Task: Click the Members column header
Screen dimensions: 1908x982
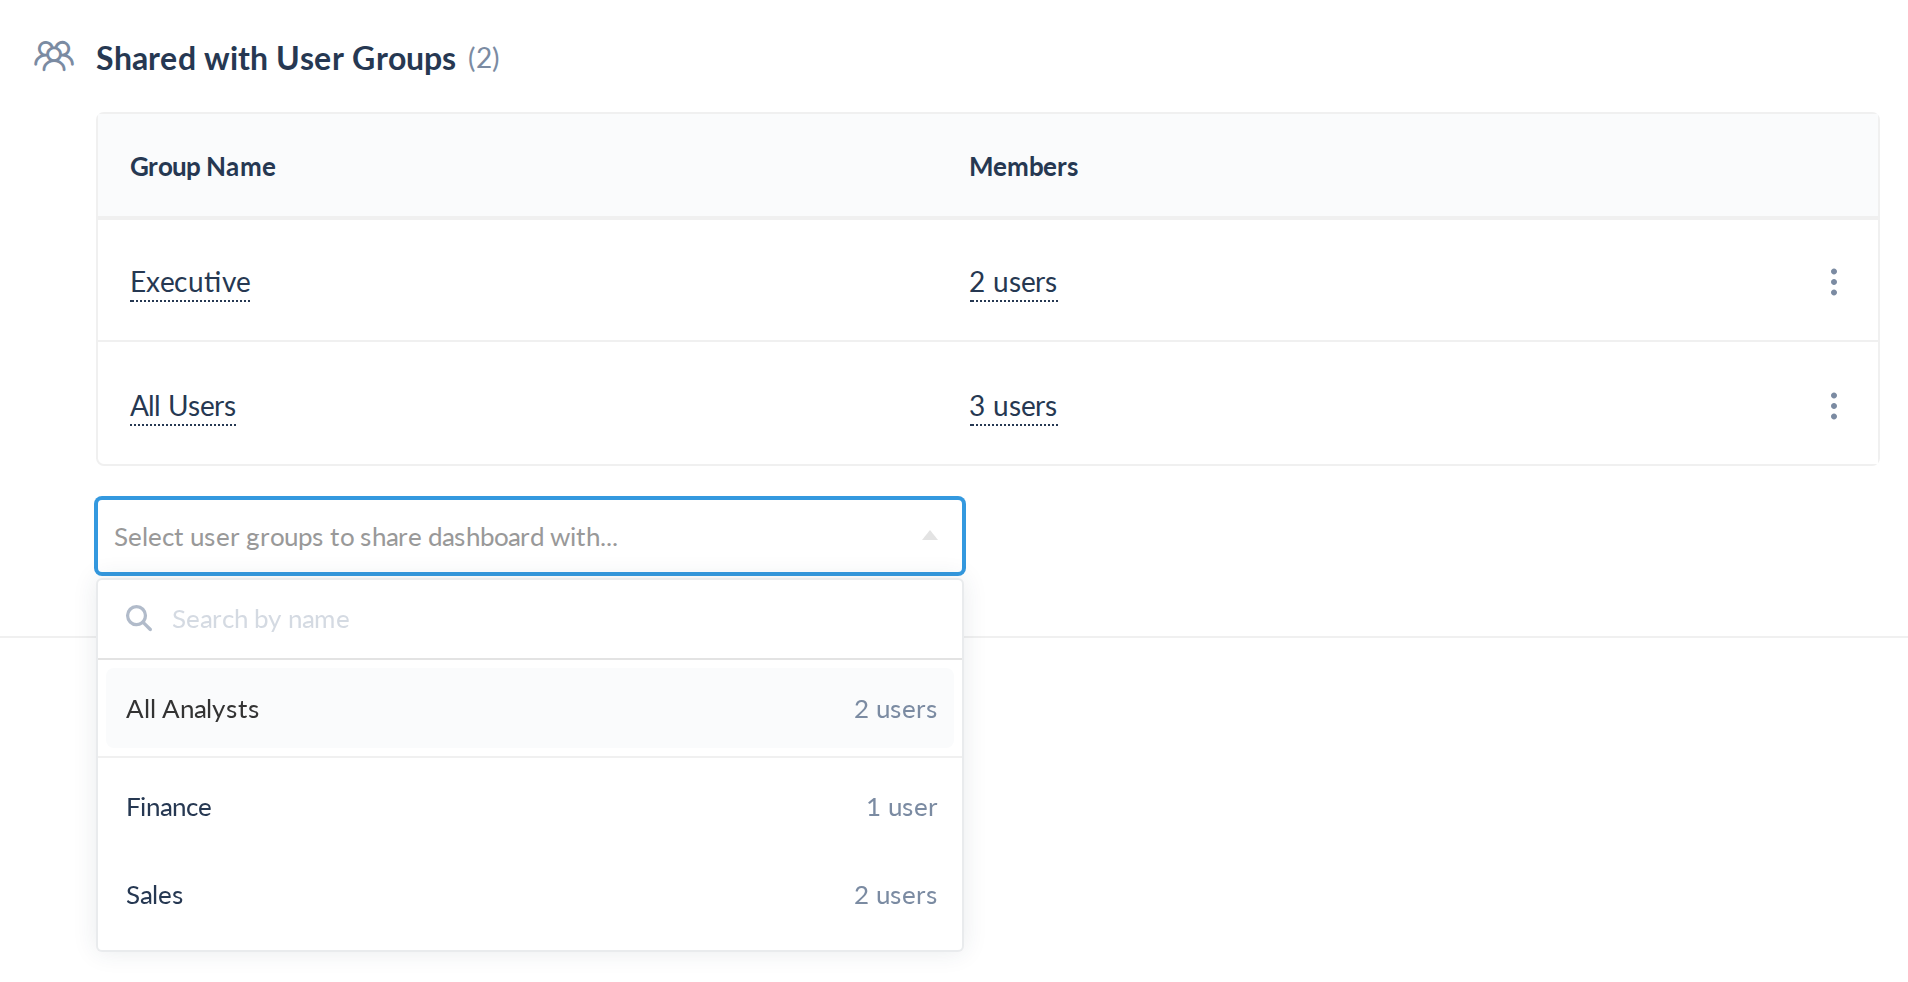Action: click(x=1023, y=167)
